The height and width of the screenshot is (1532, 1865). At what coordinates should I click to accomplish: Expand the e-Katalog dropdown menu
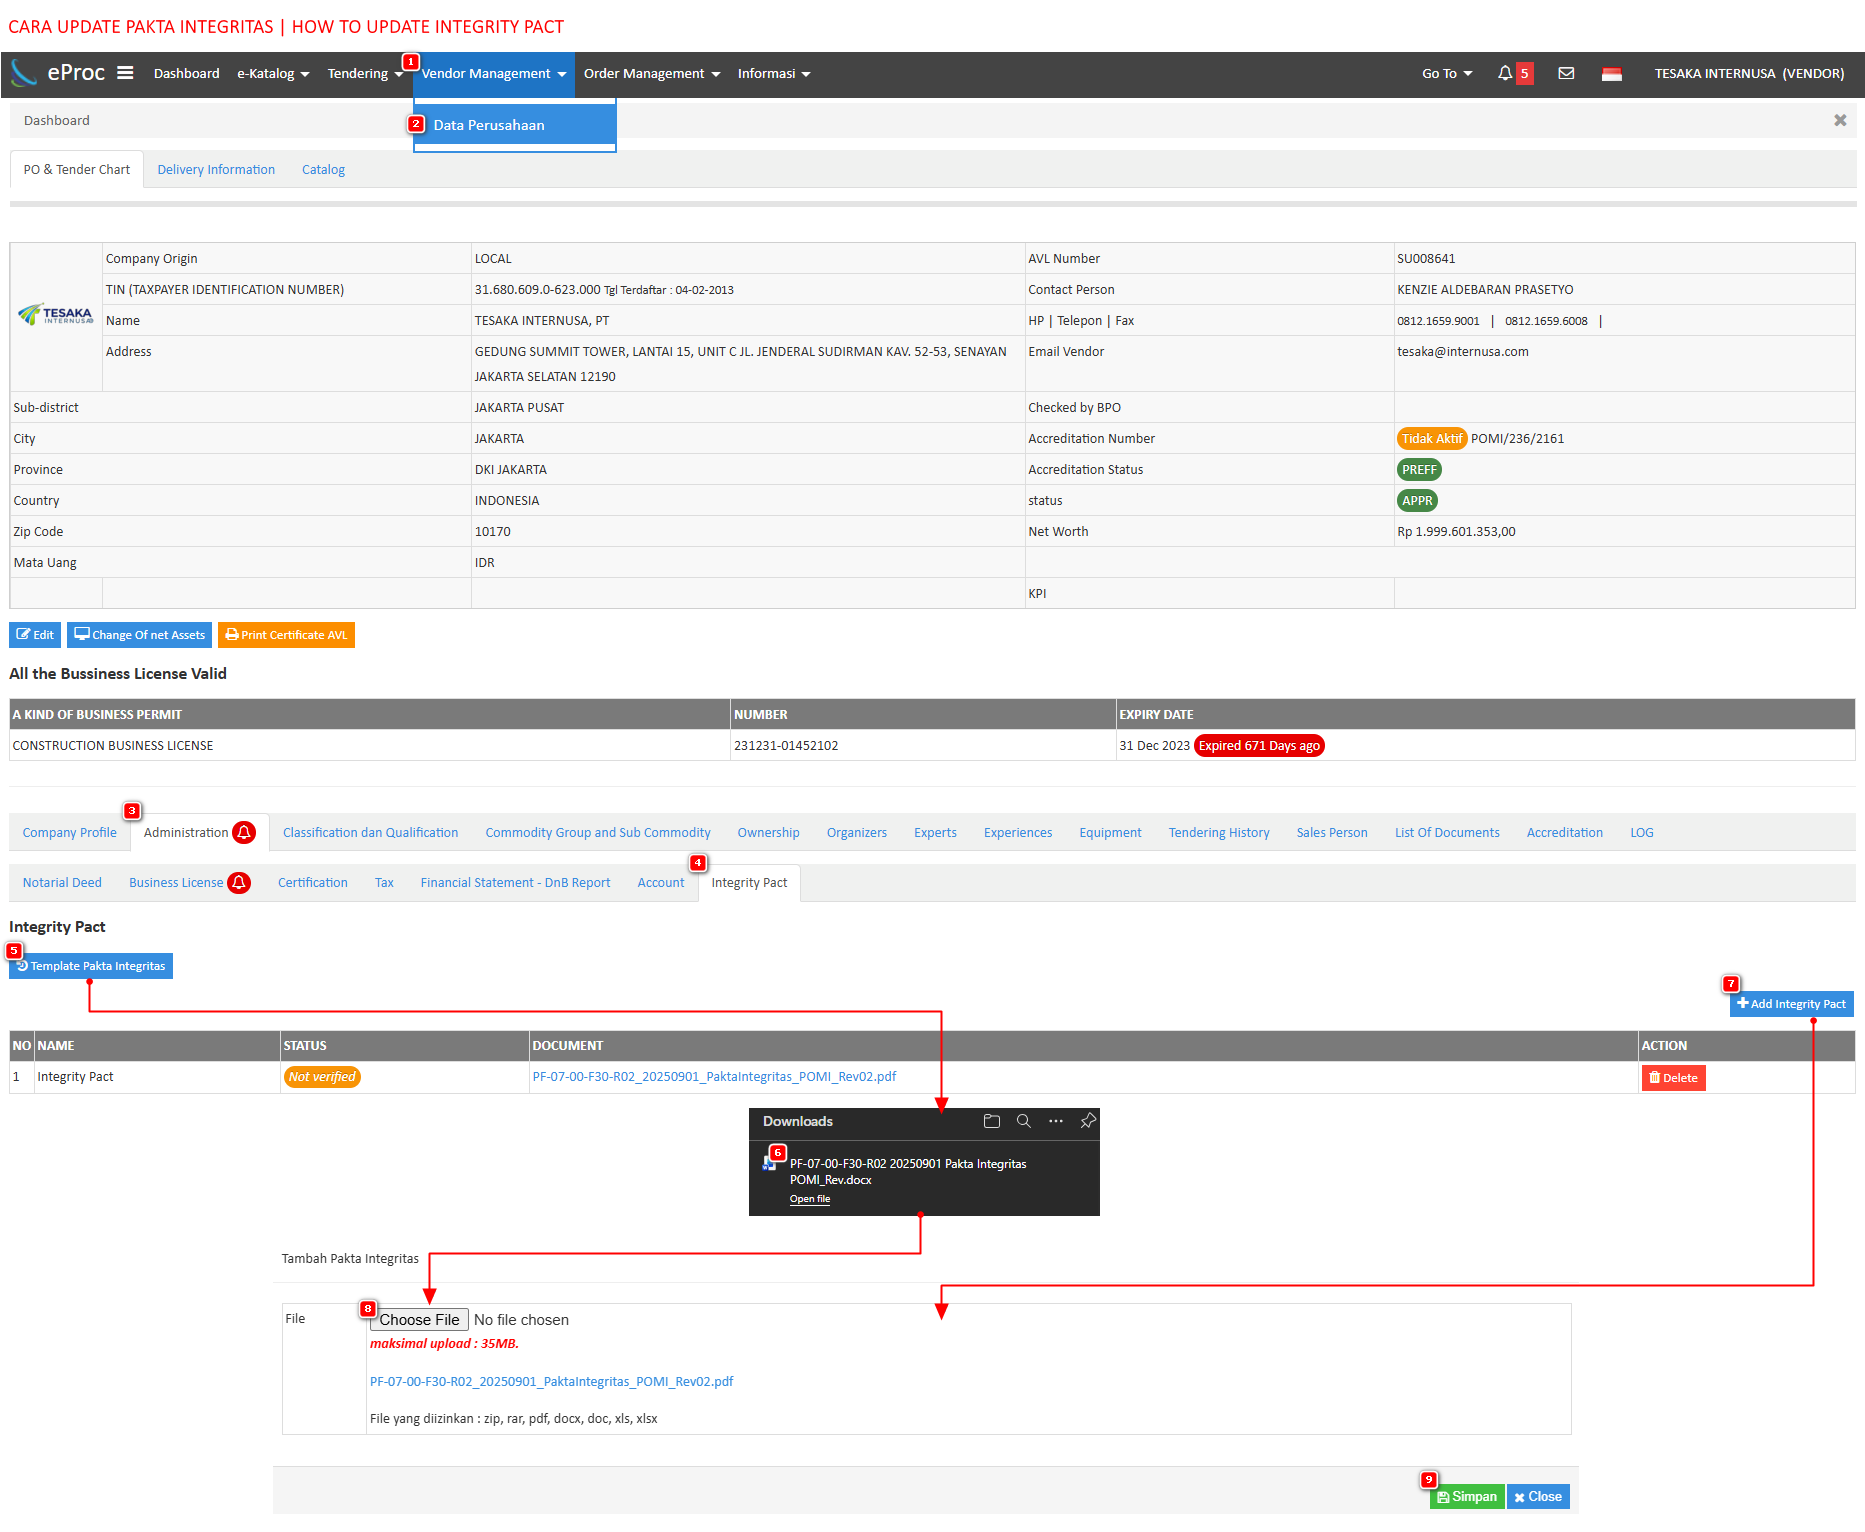click(x=273, y=74)
